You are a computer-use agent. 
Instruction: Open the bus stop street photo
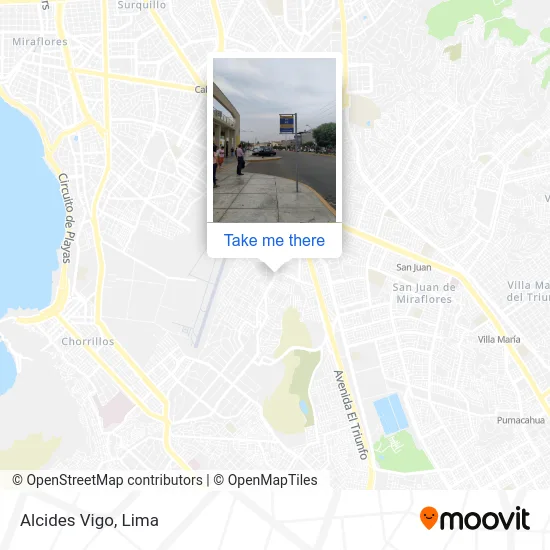(274, 140)
